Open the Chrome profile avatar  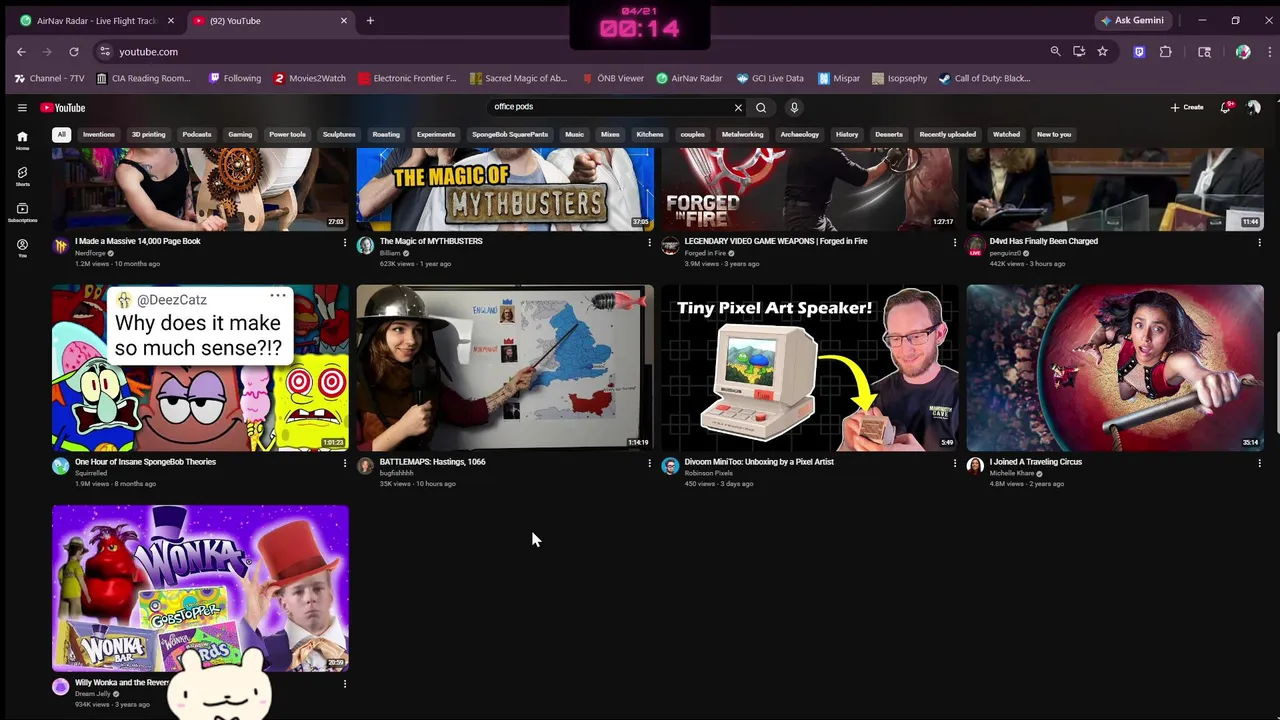[x=1243, y=52]
